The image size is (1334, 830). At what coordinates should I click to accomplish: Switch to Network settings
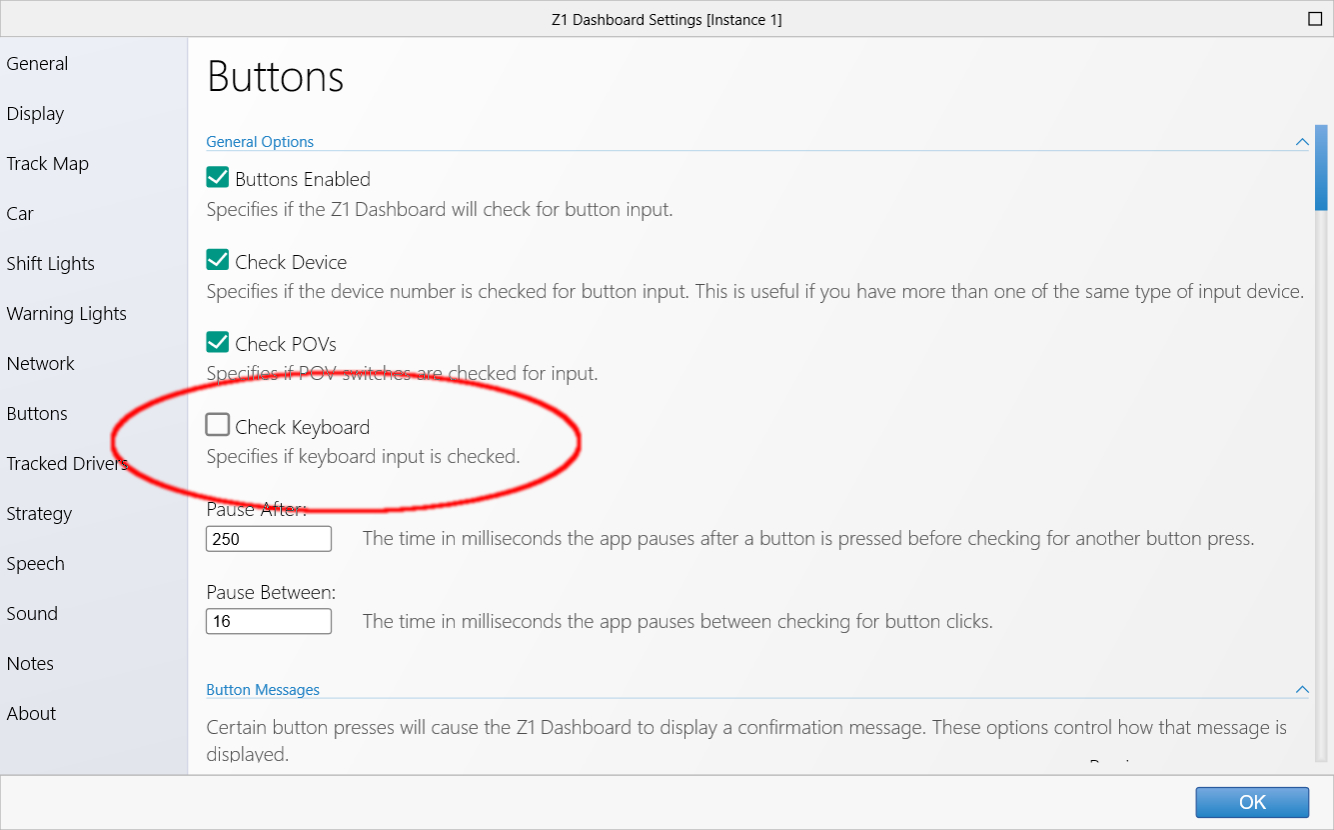[x=40, y=364]
